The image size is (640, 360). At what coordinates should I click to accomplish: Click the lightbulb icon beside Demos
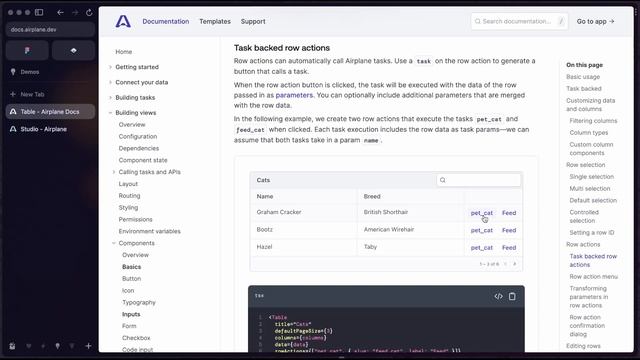coord(13,72)
